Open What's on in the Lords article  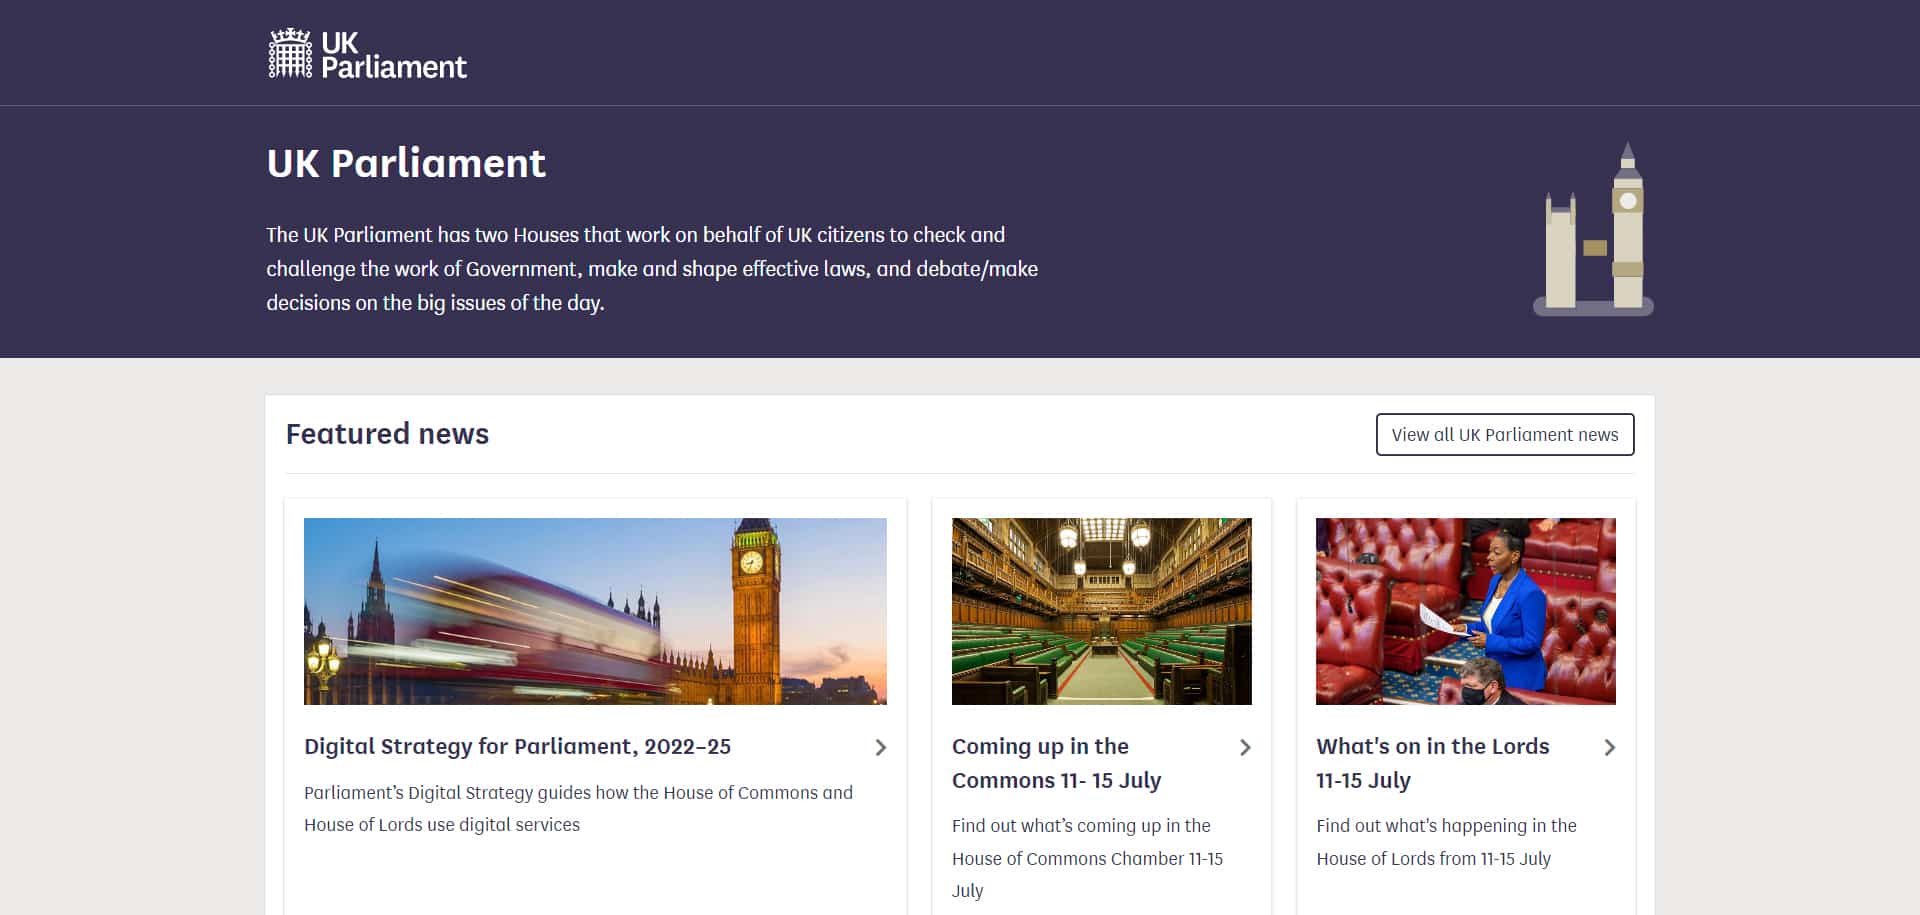tap(1432, 763)
